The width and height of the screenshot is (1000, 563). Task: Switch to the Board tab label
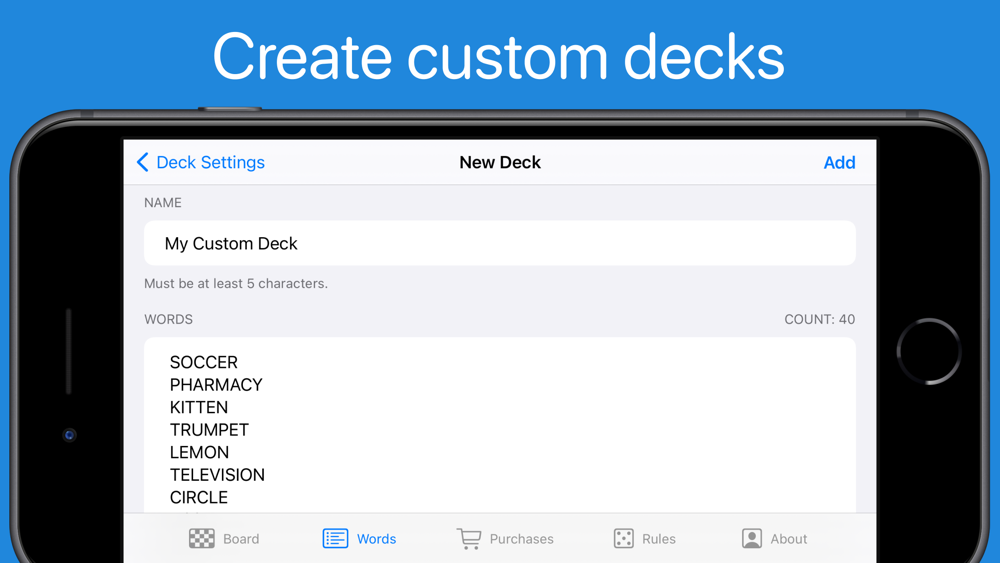pos(241,539)
